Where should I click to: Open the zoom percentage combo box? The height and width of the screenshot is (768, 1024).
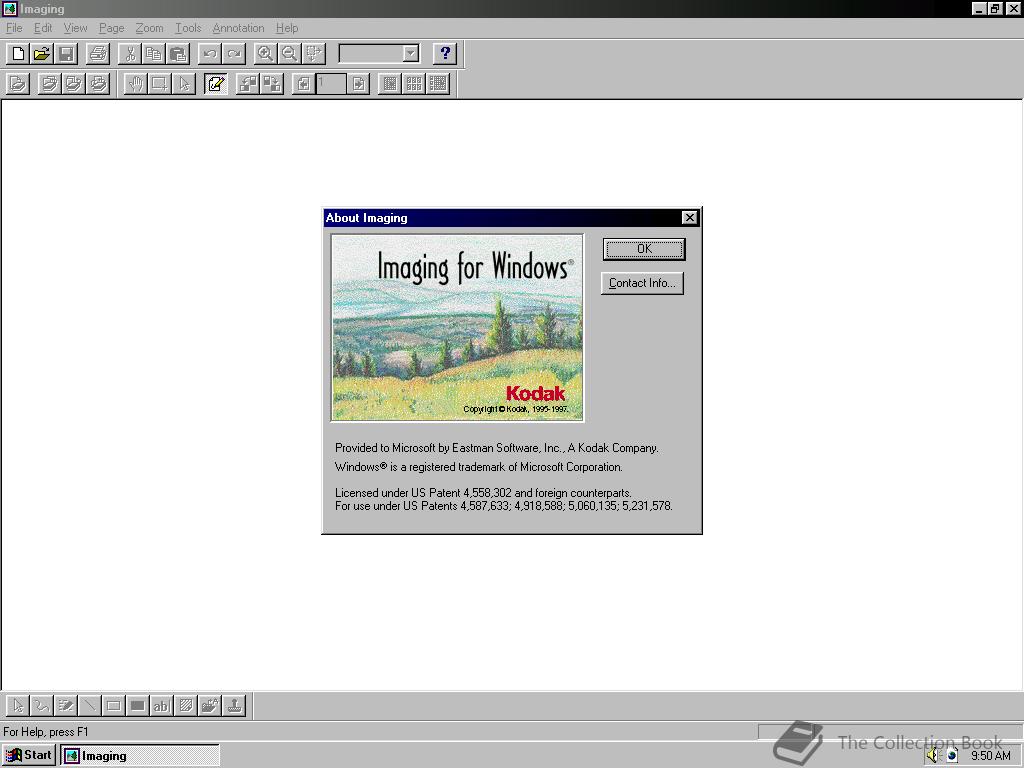point(410,54)
